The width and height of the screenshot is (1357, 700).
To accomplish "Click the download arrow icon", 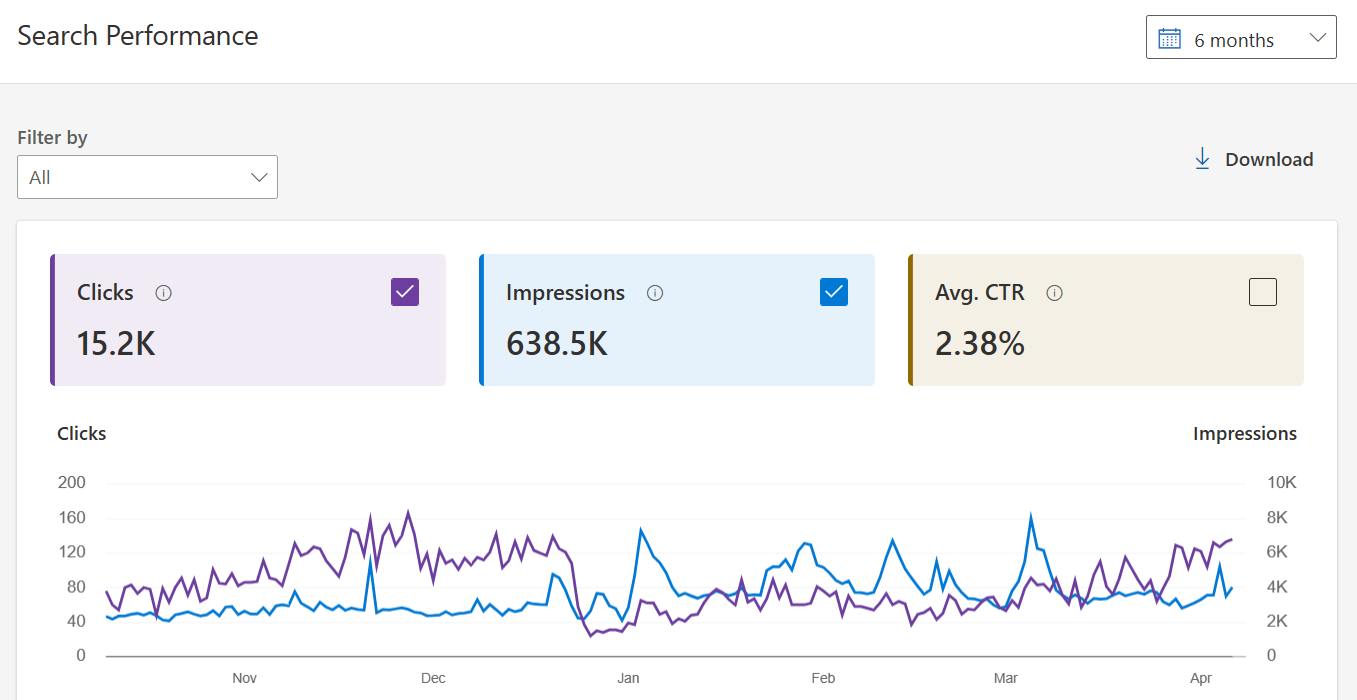I will [1202, 159].
